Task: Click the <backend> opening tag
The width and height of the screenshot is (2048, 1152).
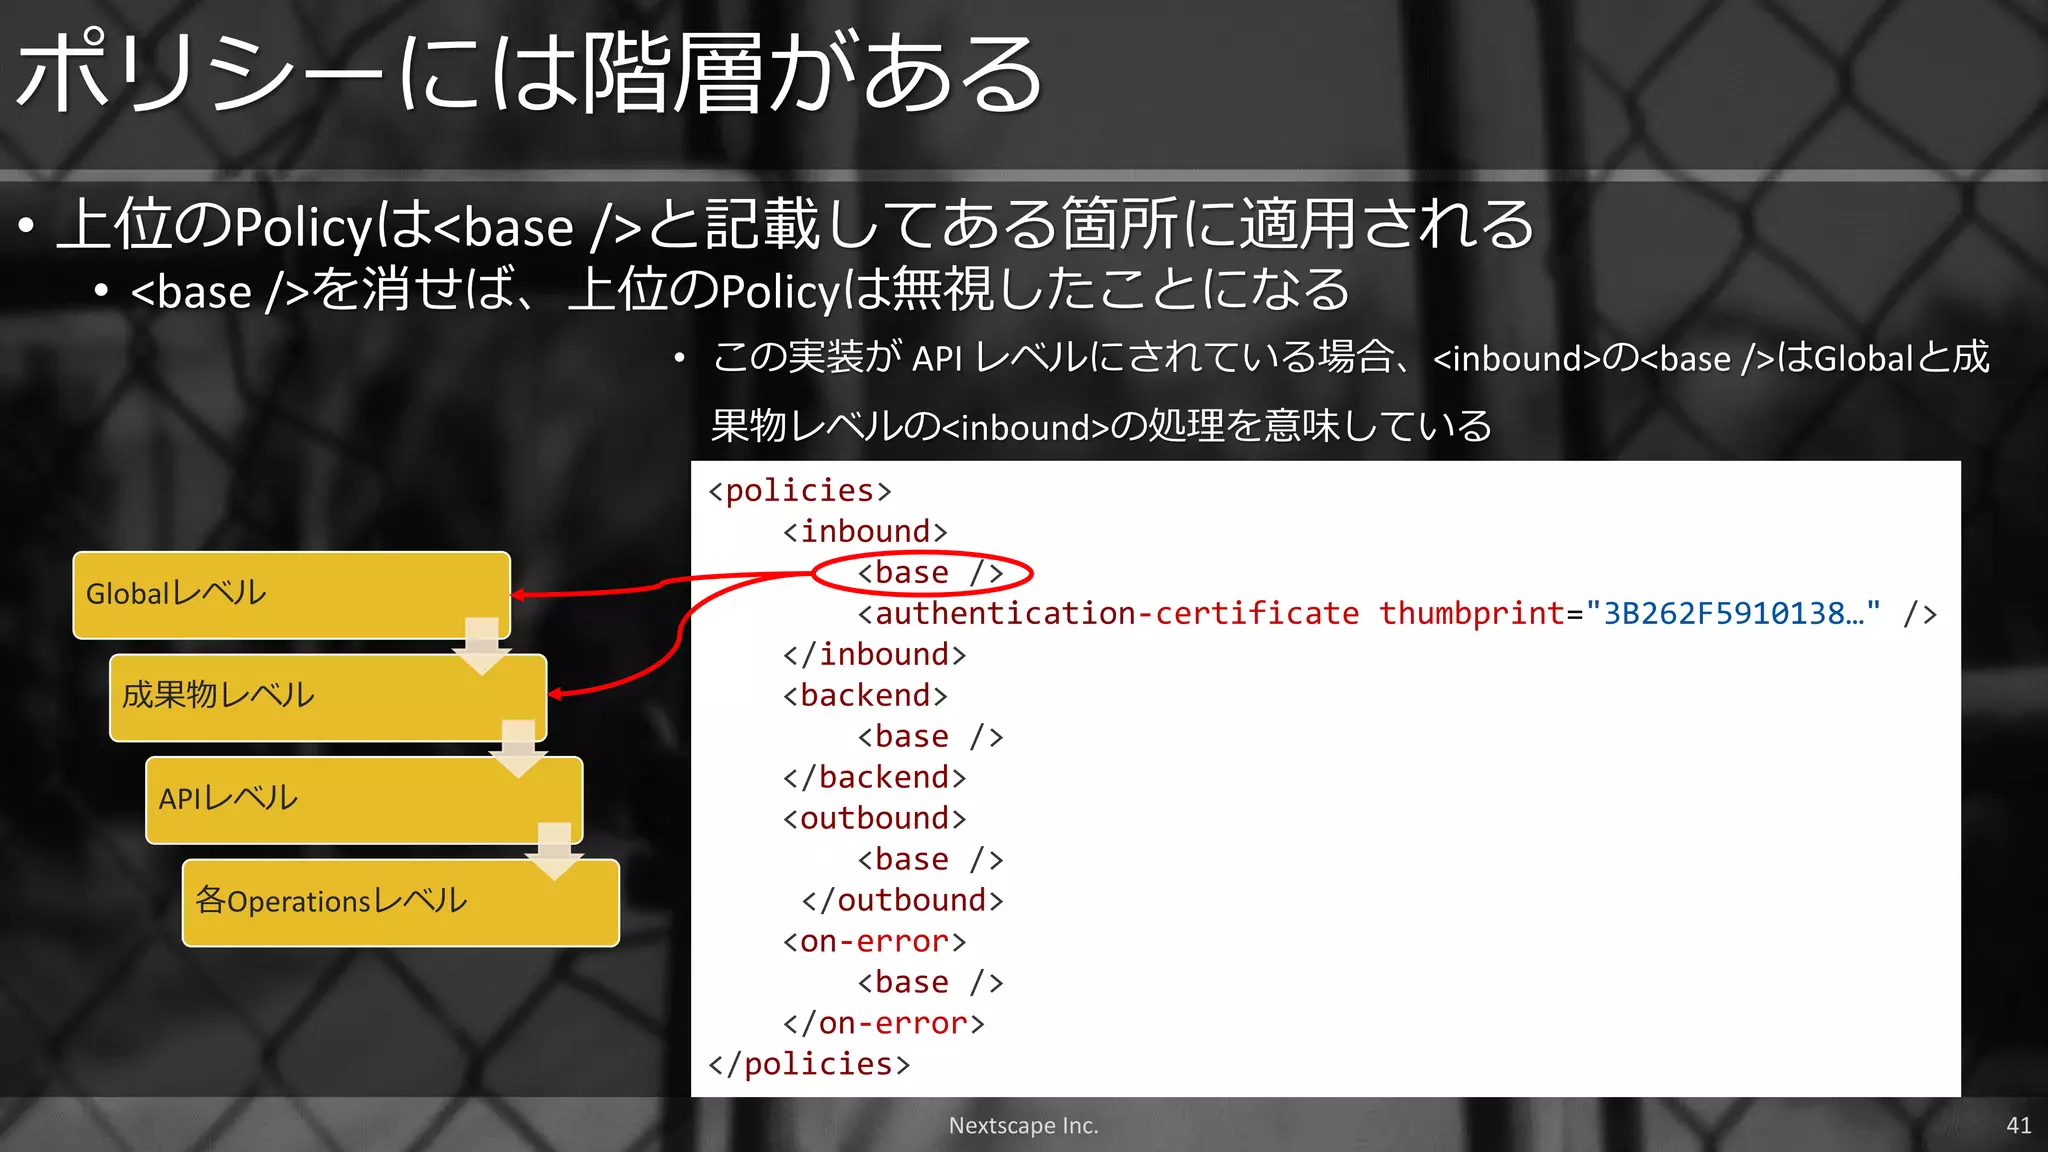Action: coord(865,696)
